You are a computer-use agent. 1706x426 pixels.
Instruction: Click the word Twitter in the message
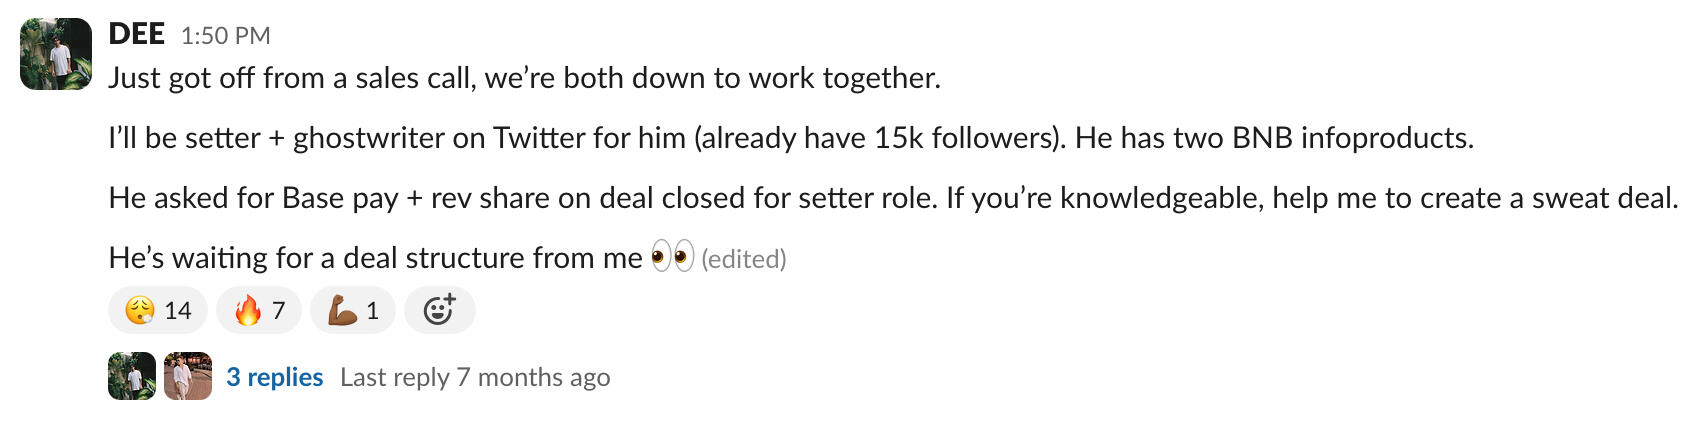coord(540,138)
